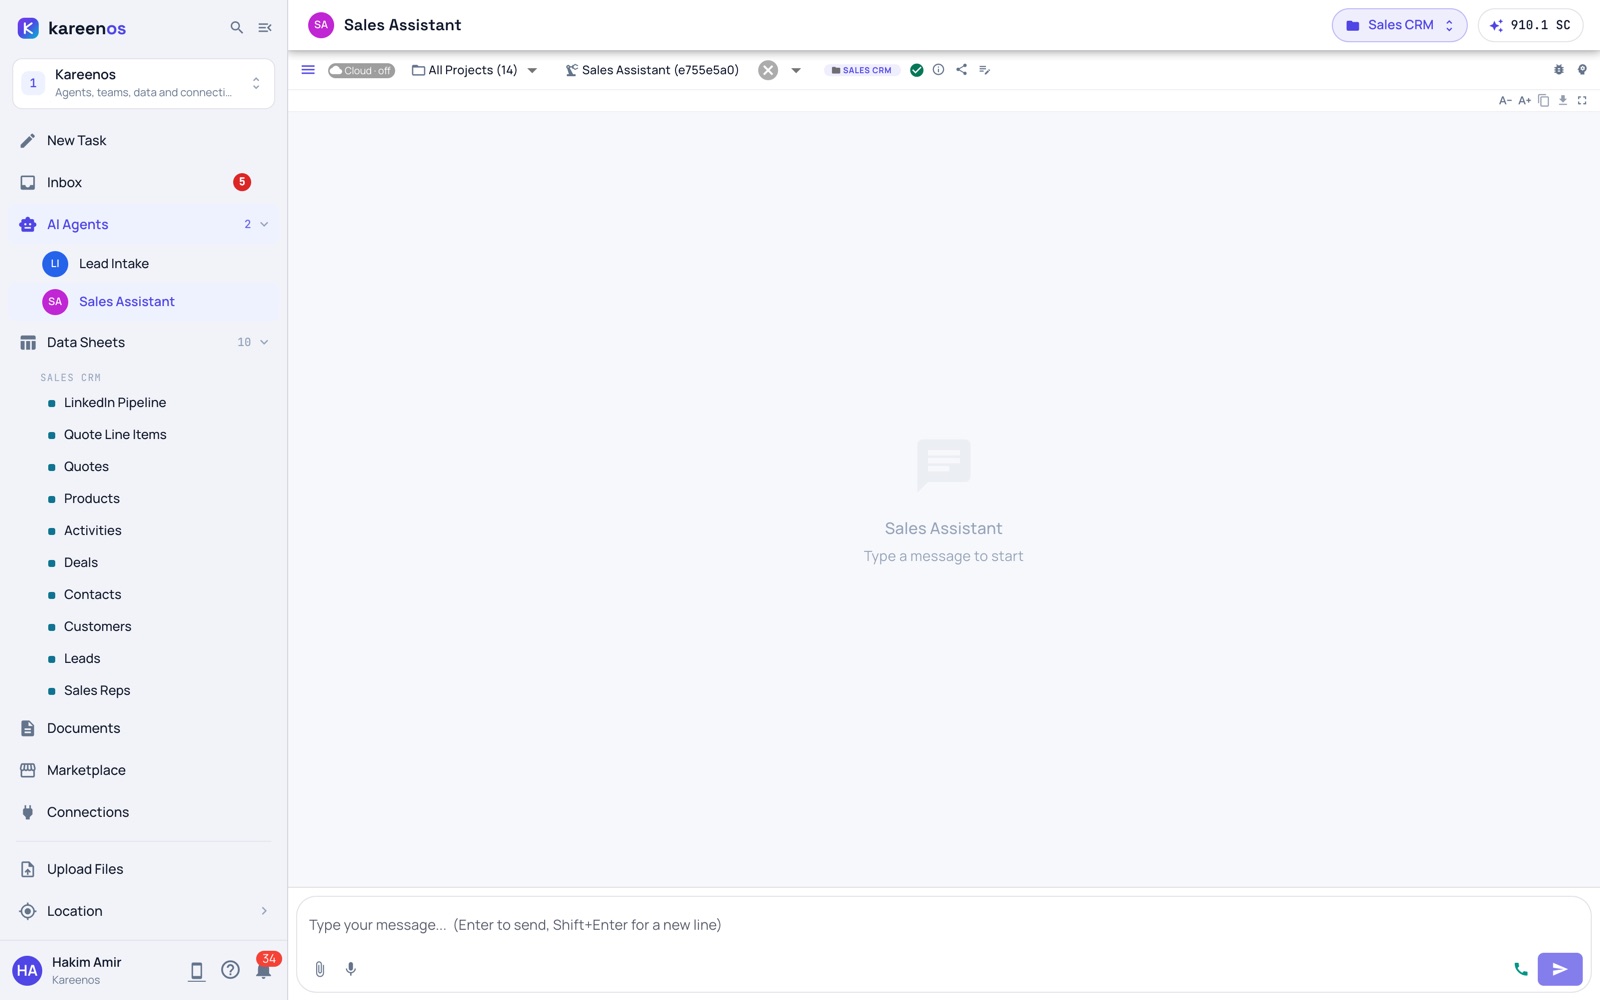Open the Sales Reps sheet

point(97,691)
